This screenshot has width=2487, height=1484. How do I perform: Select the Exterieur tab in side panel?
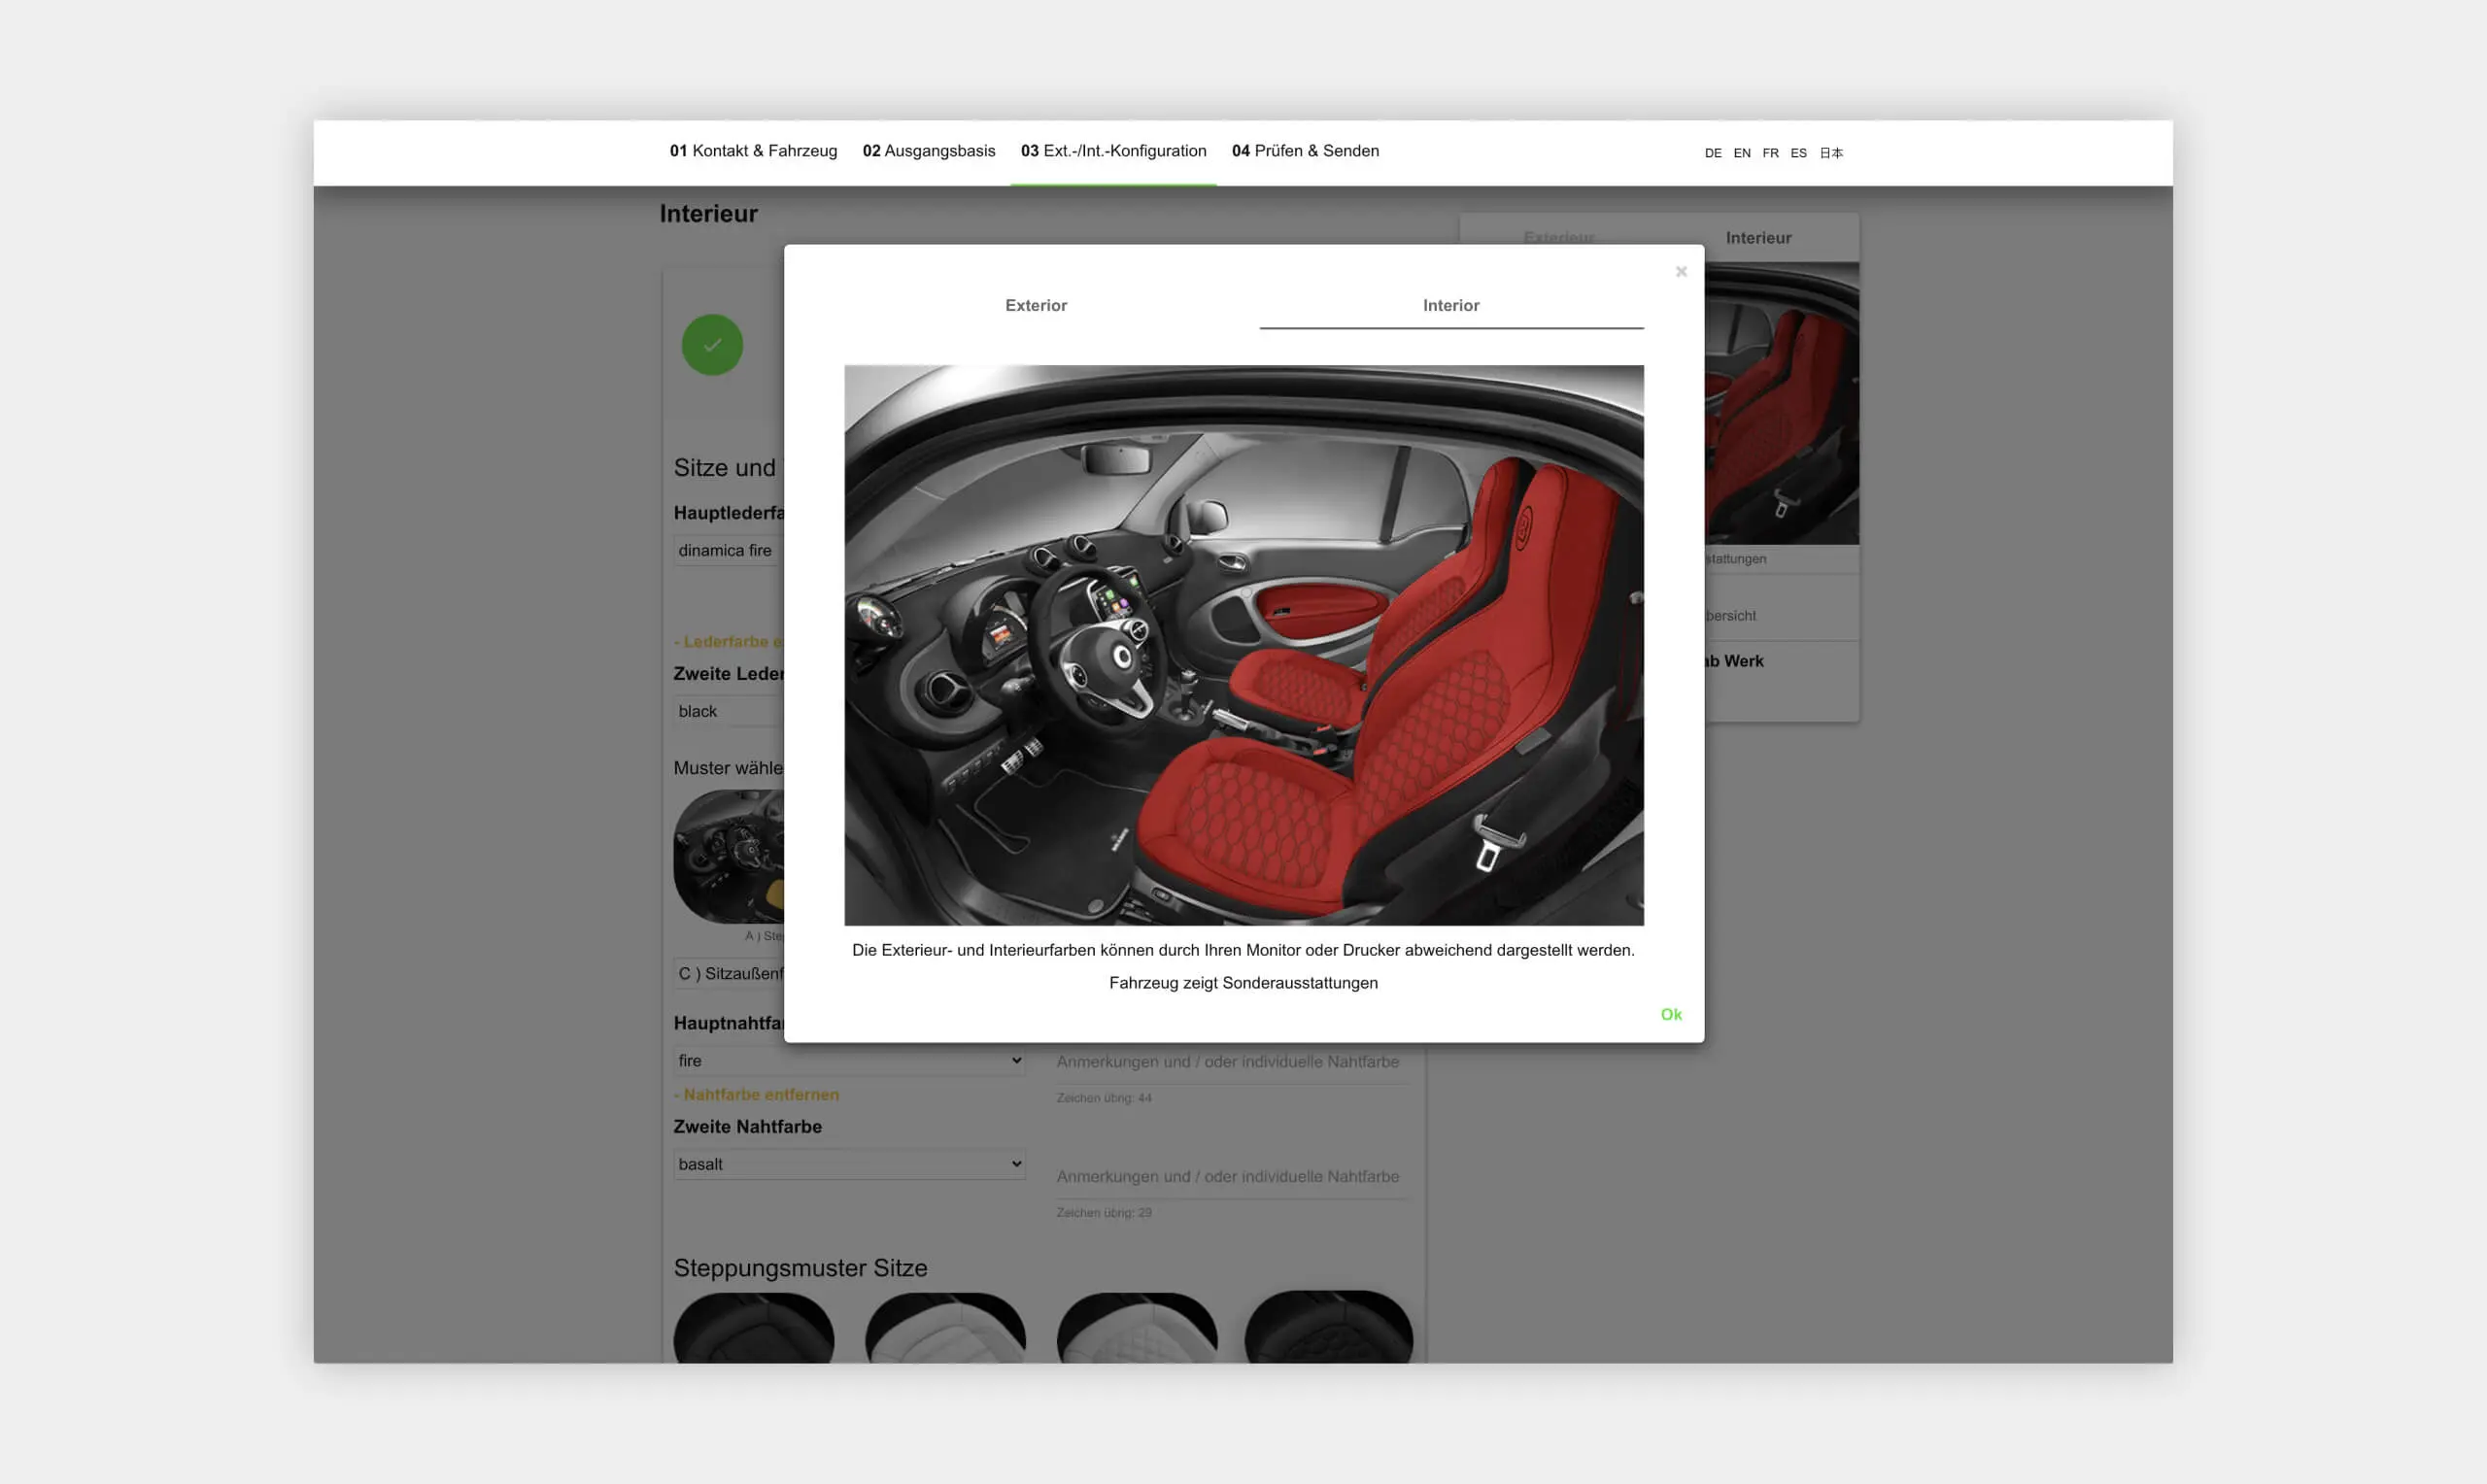point(1559,237)
